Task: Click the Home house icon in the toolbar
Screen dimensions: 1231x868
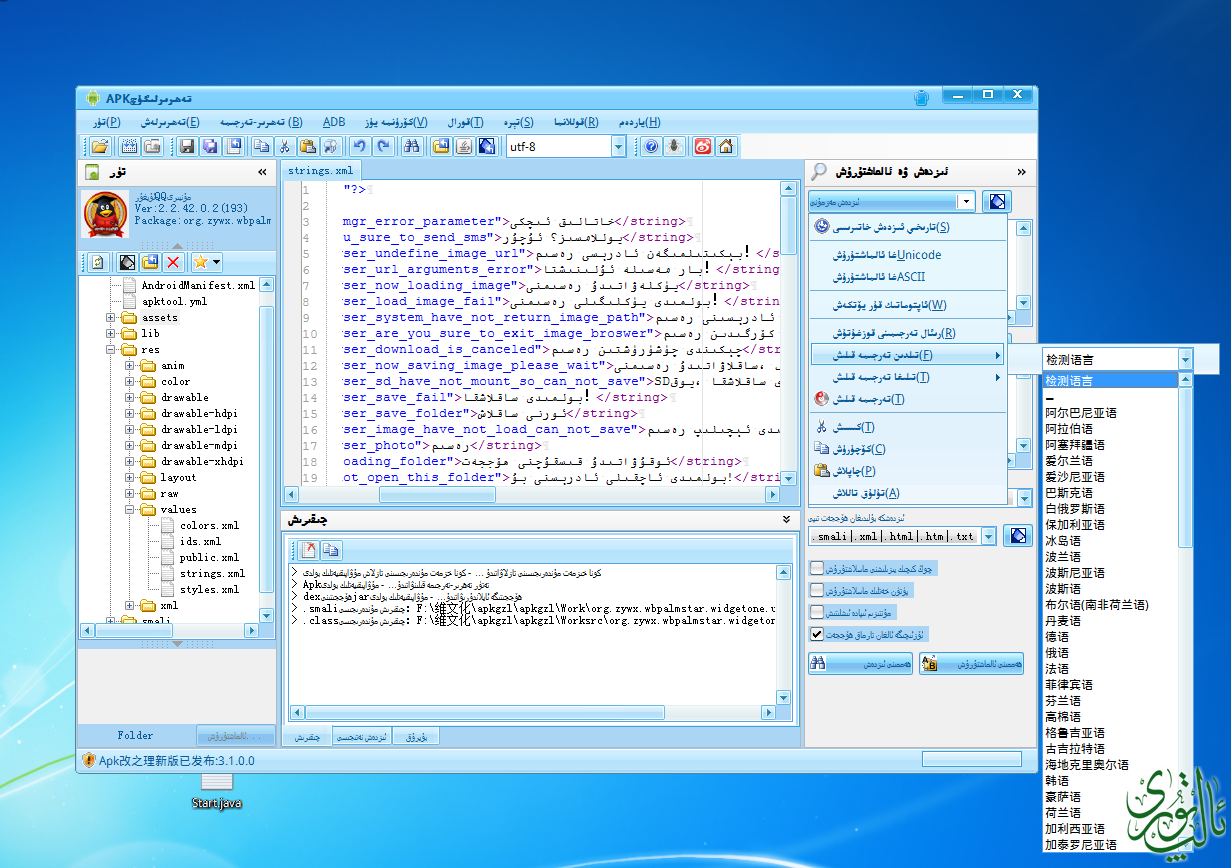Action: [726, 147]
